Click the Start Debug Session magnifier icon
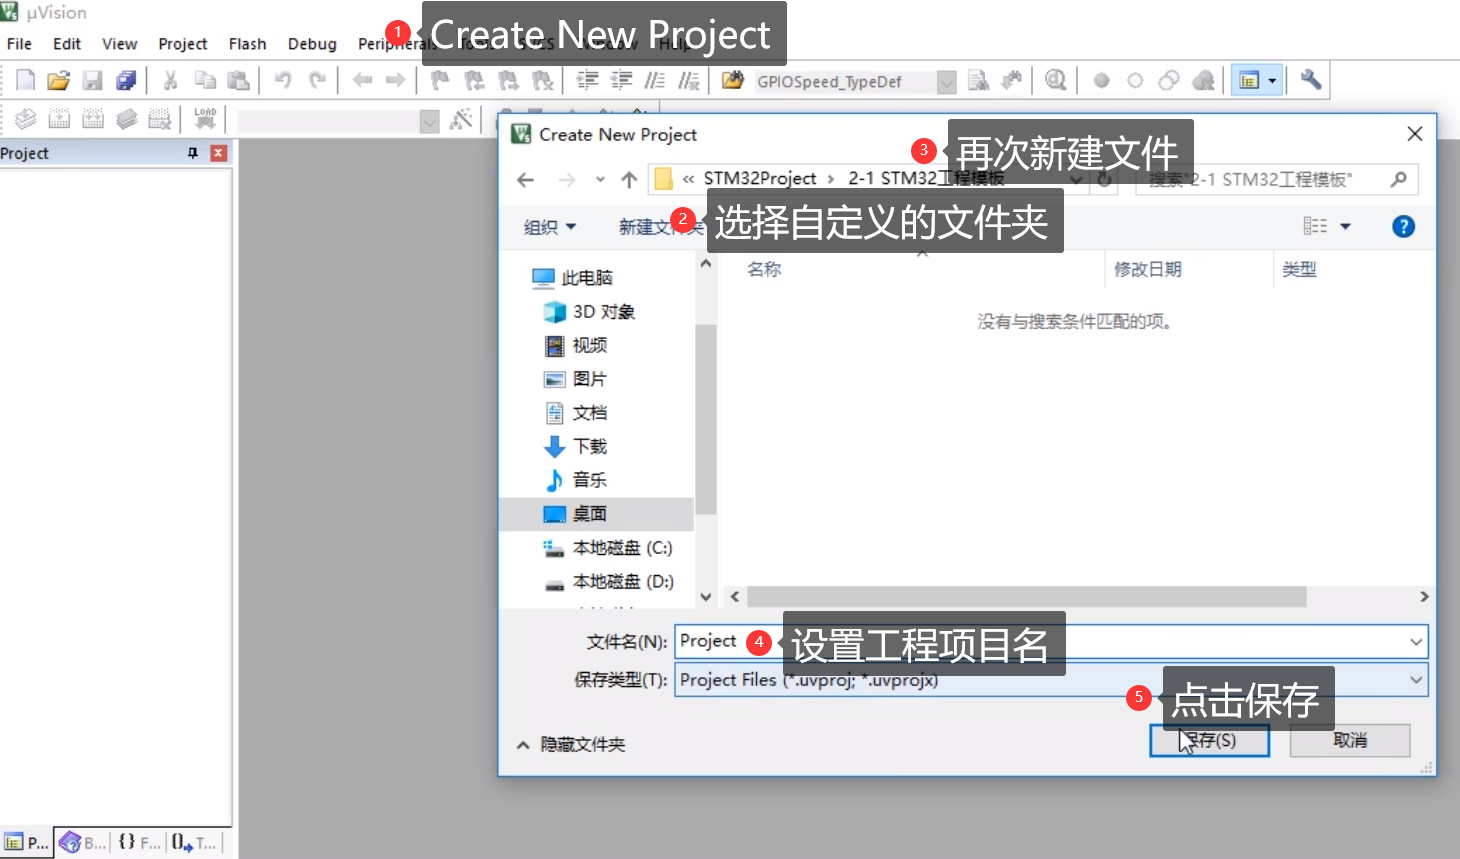 [1055, 81]
